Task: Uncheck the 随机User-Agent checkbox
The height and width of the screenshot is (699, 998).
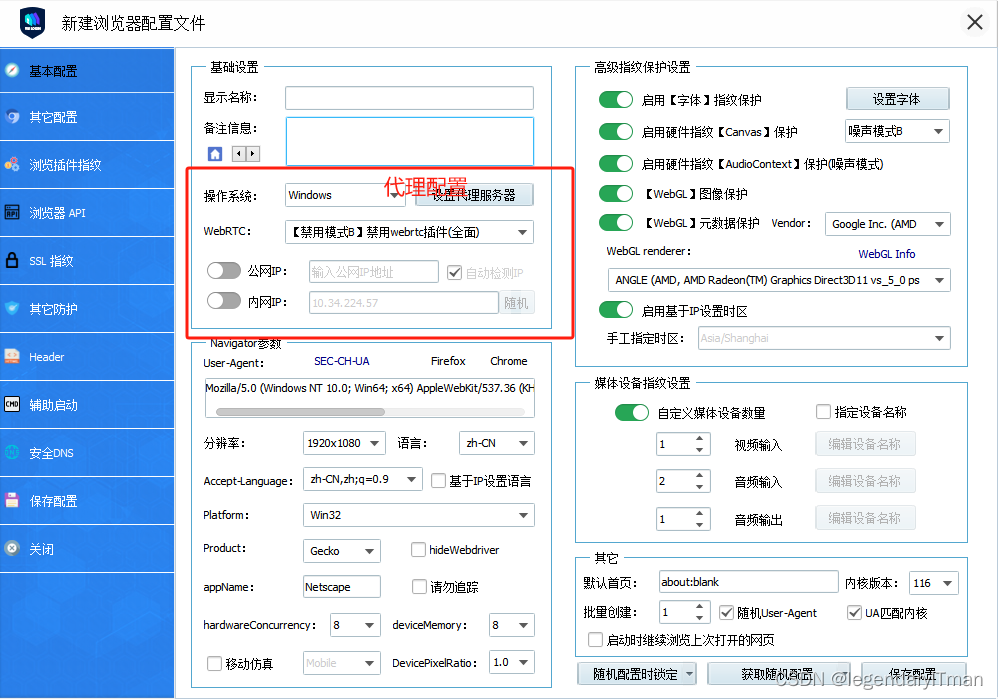Action: tap(726, 612)
